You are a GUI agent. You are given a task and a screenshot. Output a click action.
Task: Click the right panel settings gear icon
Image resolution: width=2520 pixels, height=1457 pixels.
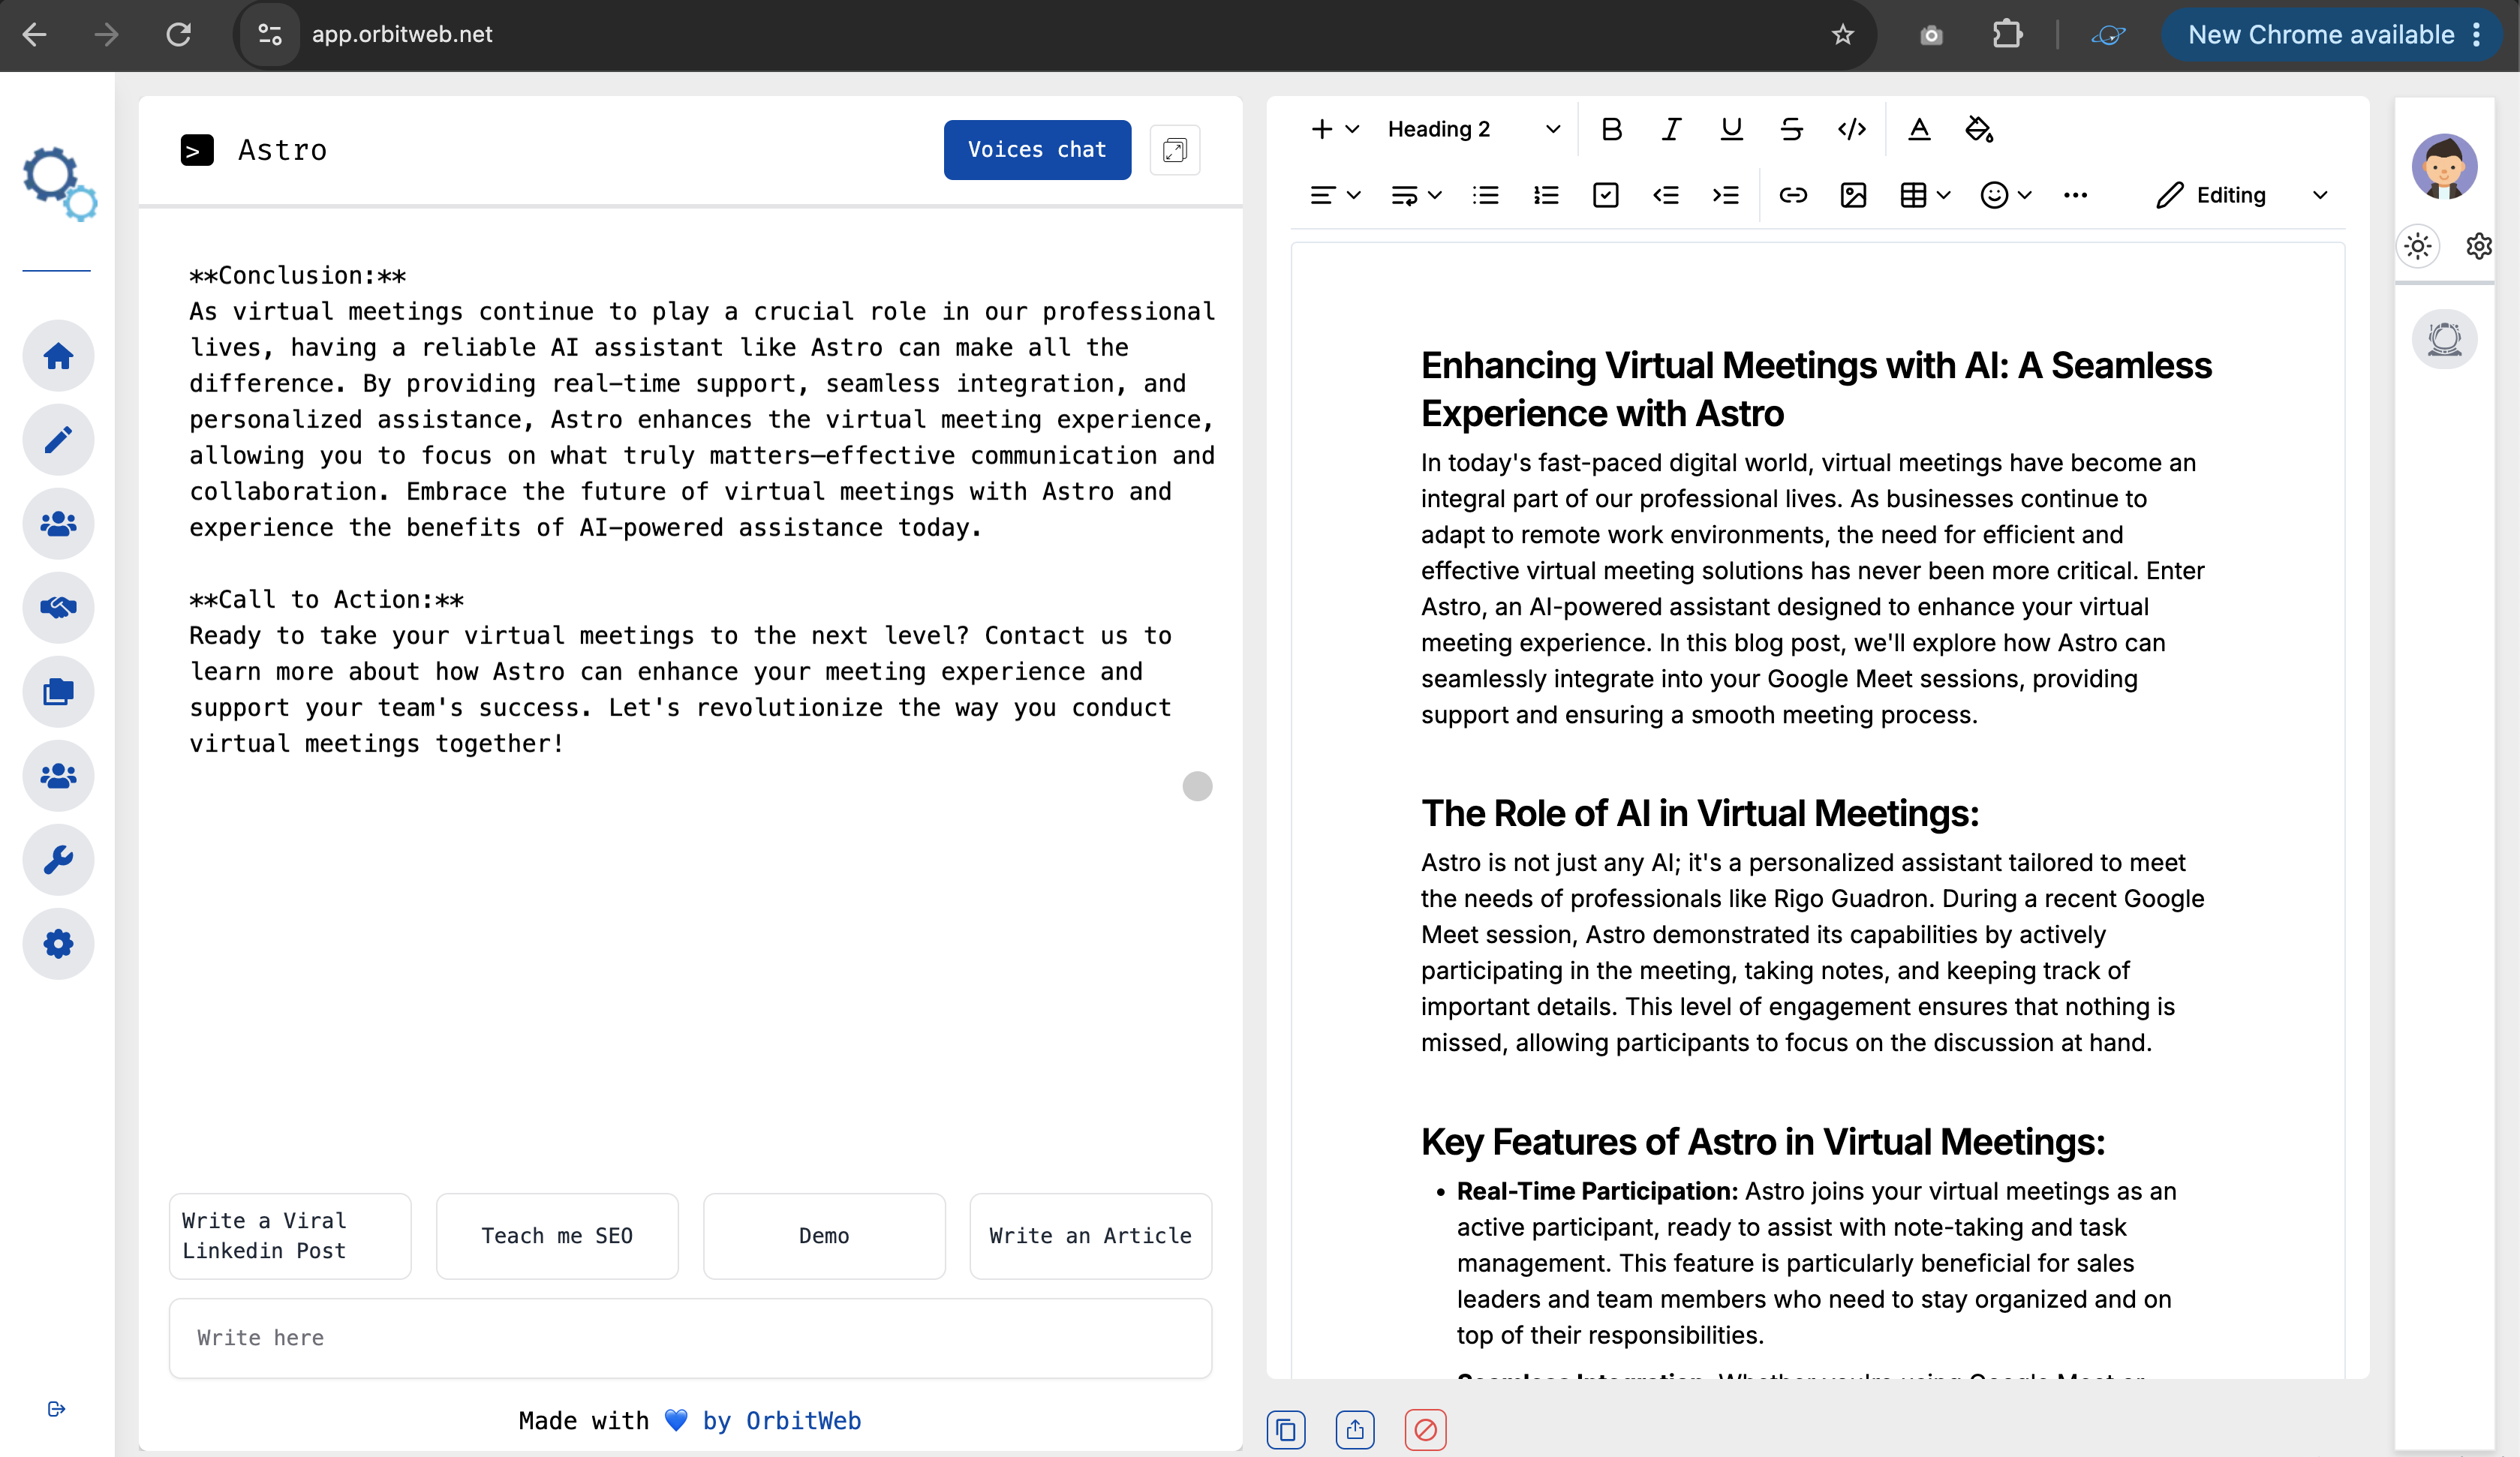(2479, 246)
